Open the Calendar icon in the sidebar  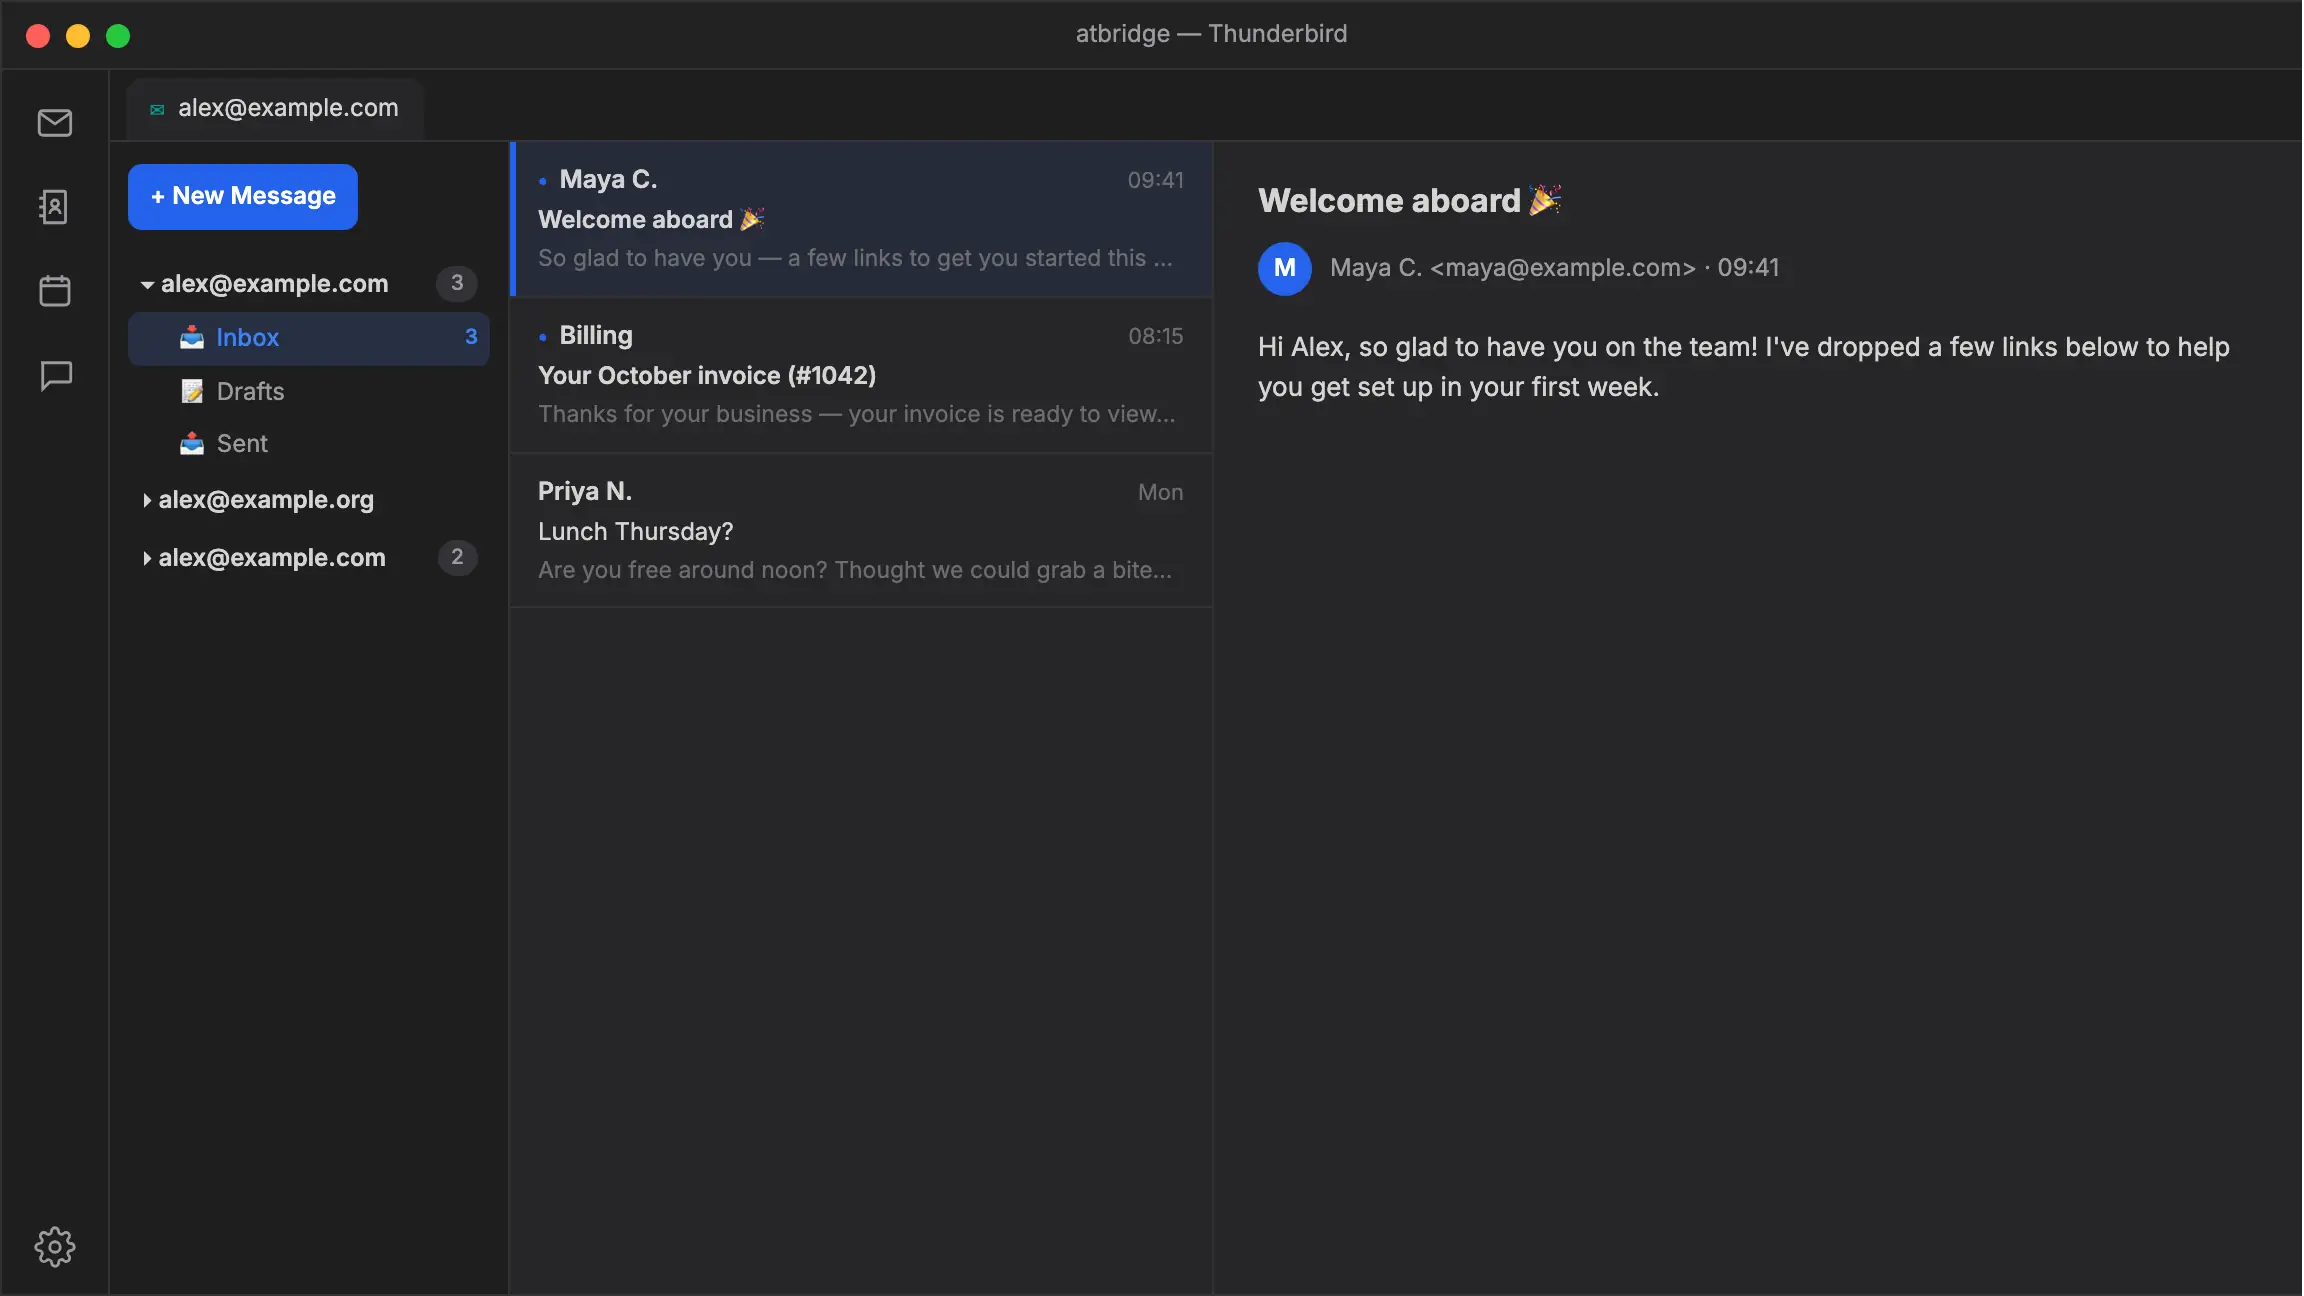point(55,291)
